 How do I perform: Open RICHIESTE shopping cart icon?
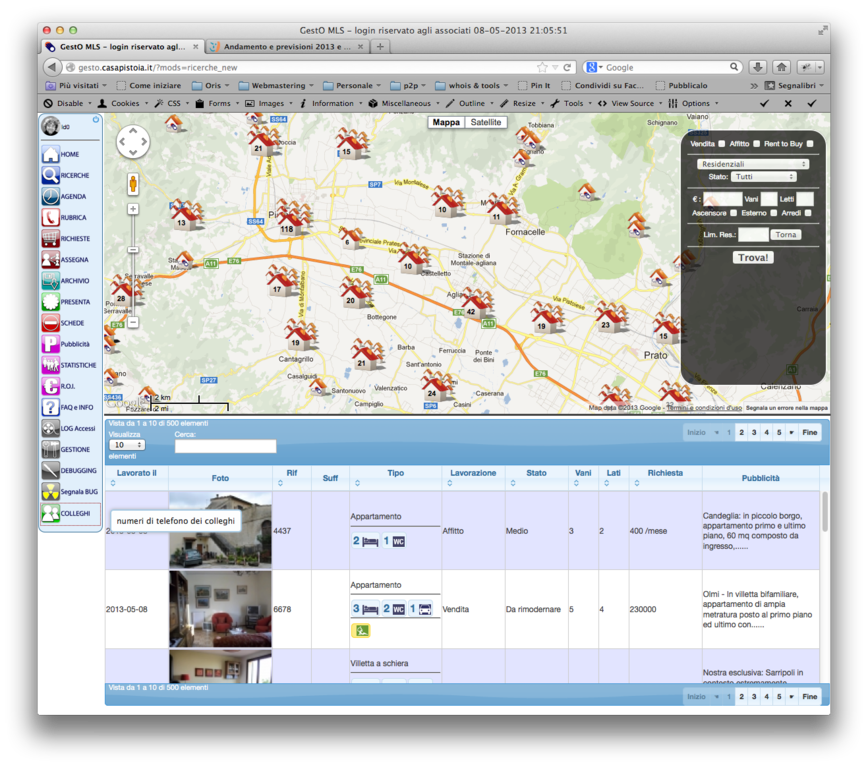[50, 238]
